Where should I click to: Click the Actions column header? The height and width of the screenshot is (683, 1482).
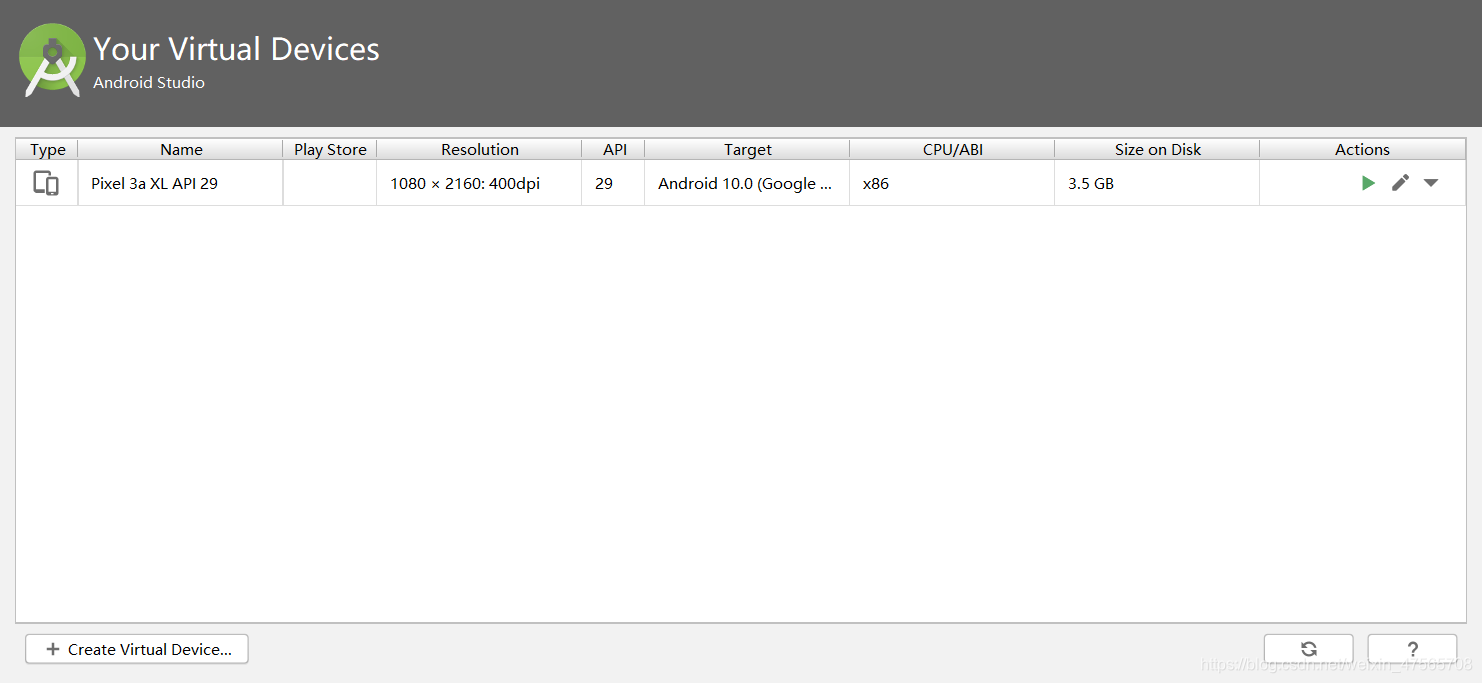click(x=1362, y=149)
